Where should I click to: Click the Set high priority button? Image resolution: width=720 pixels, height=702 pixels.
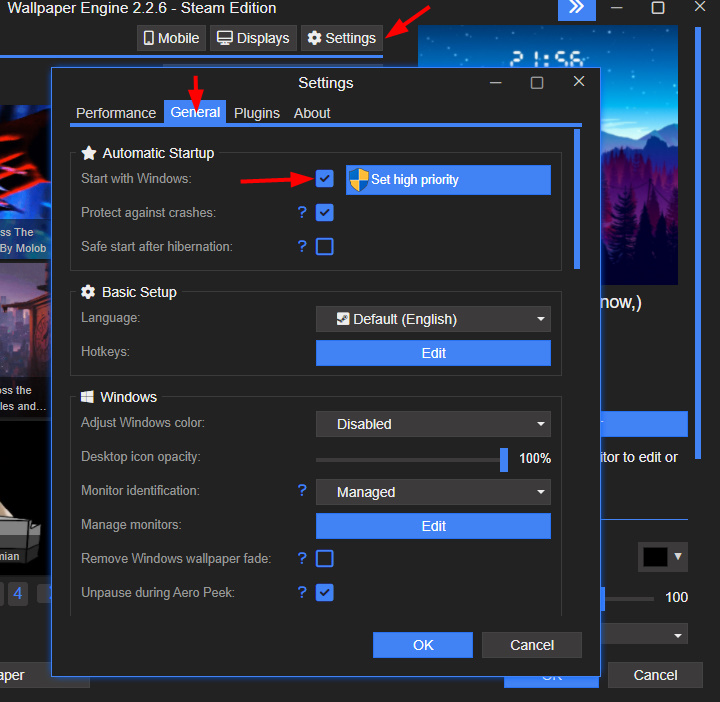[x=448, y=180]
